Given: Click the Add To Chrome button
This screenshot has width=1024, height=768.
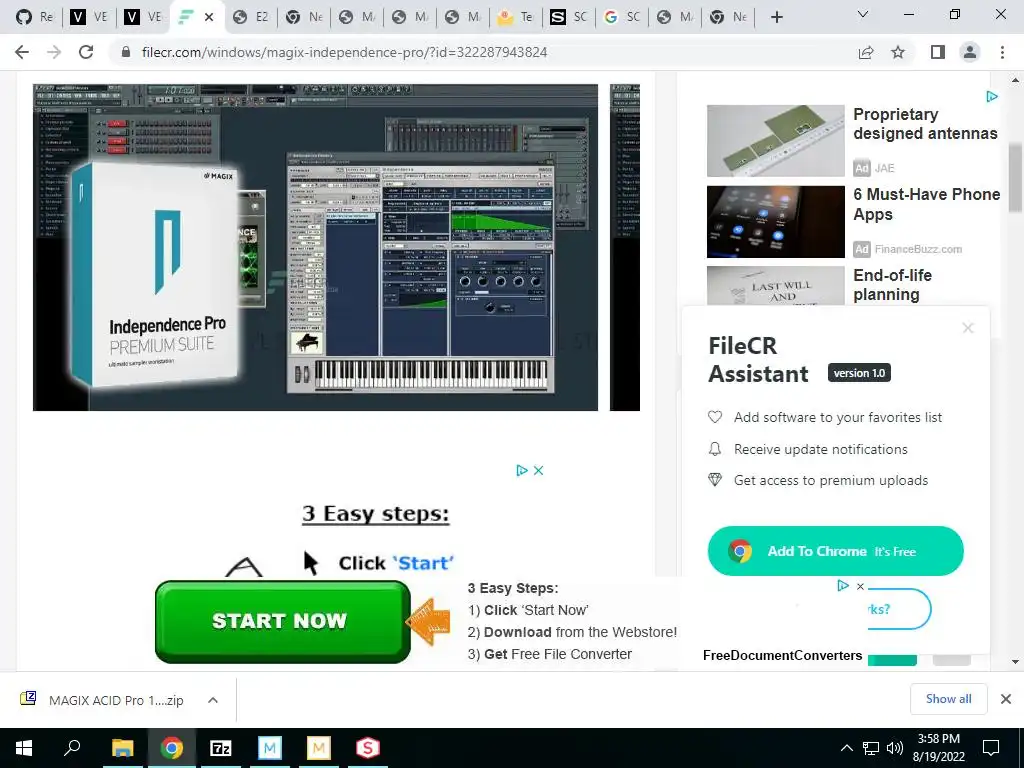Looking at the screenshot, I should point(835,551).
